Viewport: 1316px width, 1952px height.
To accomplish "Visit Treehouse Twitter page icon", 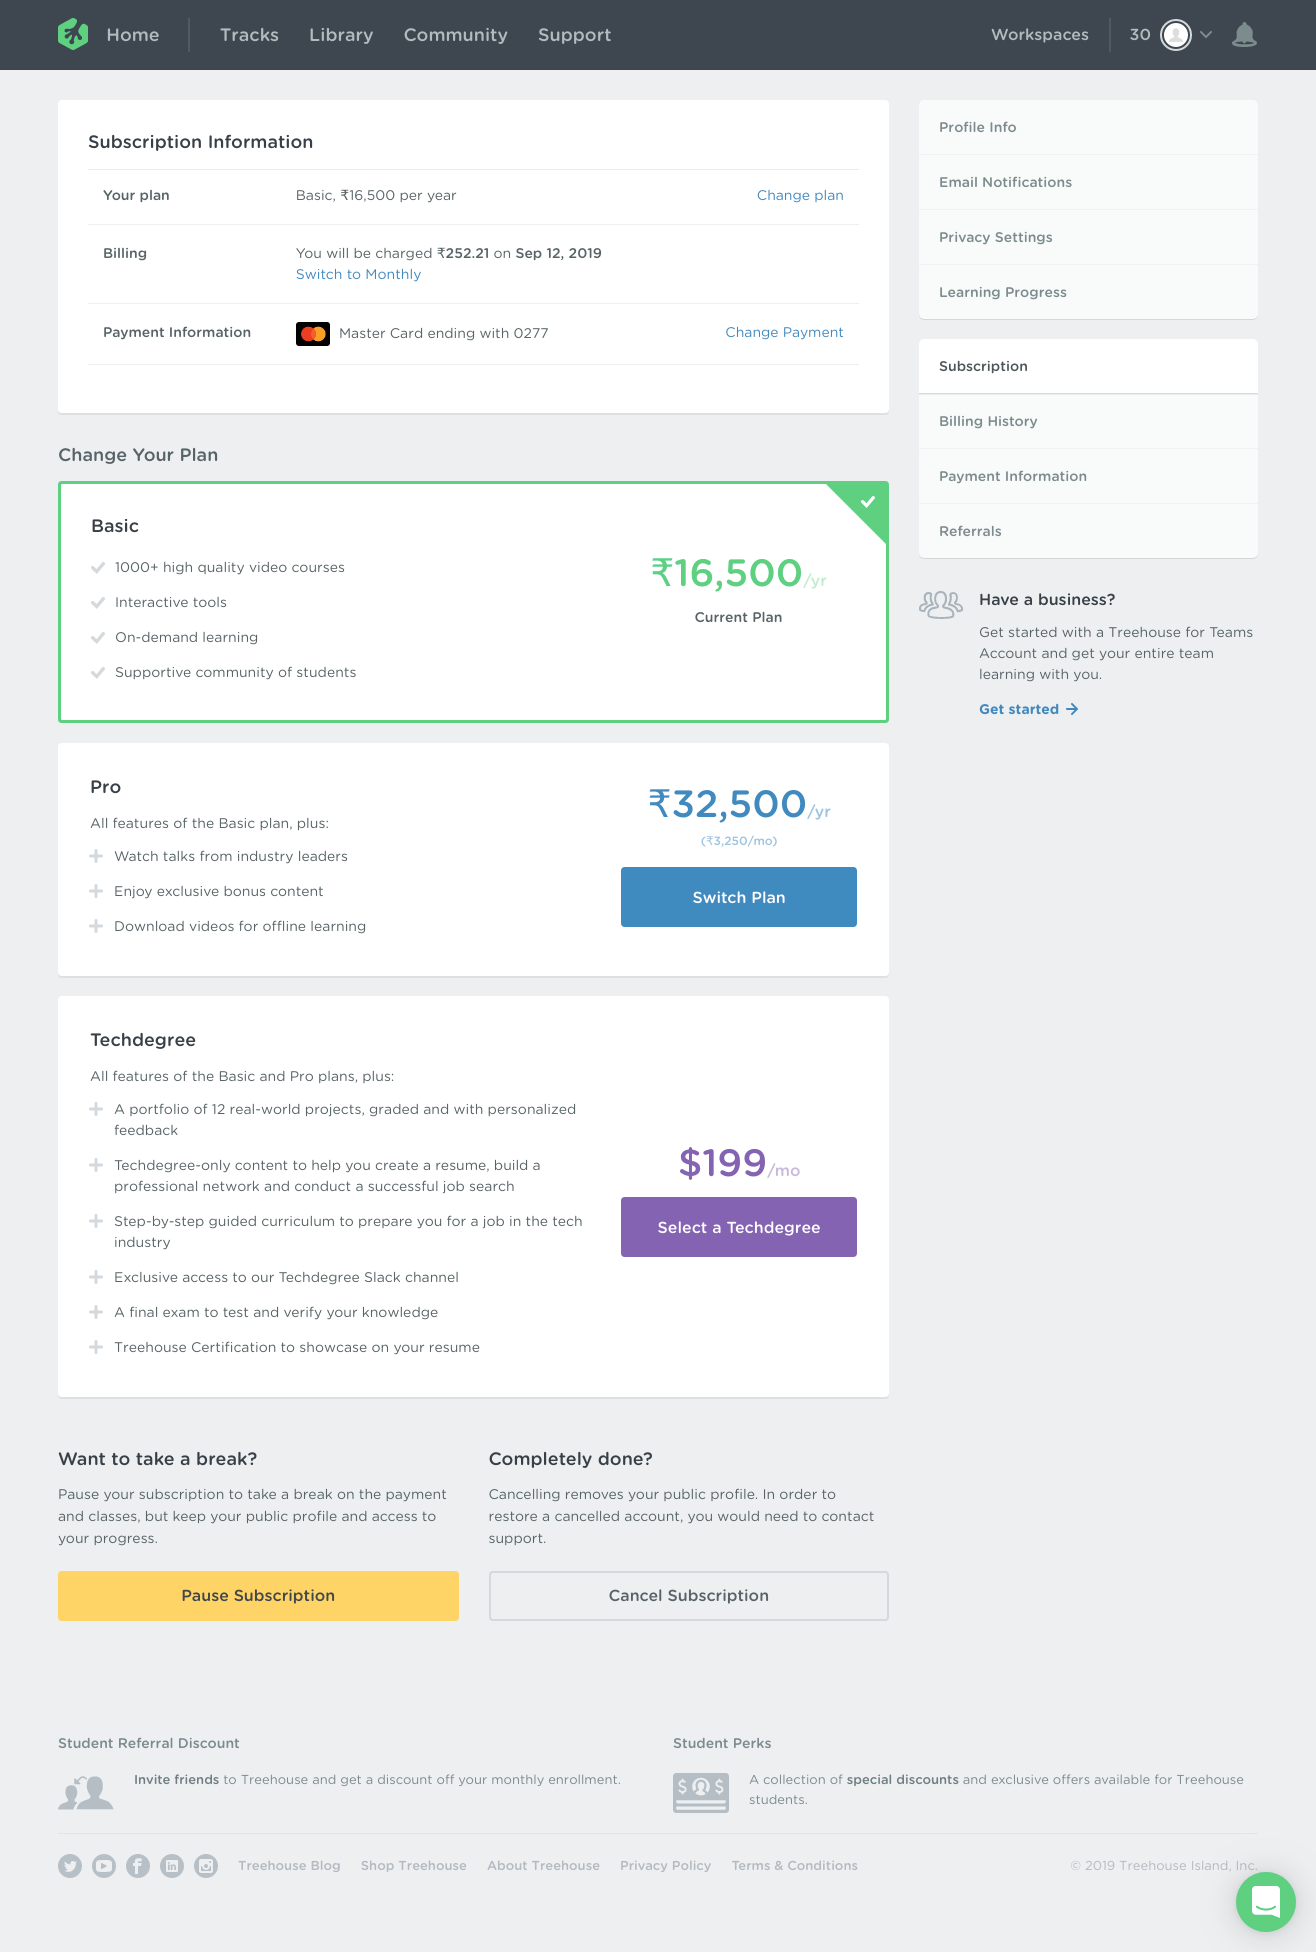I will click(x=70, y=1866).
